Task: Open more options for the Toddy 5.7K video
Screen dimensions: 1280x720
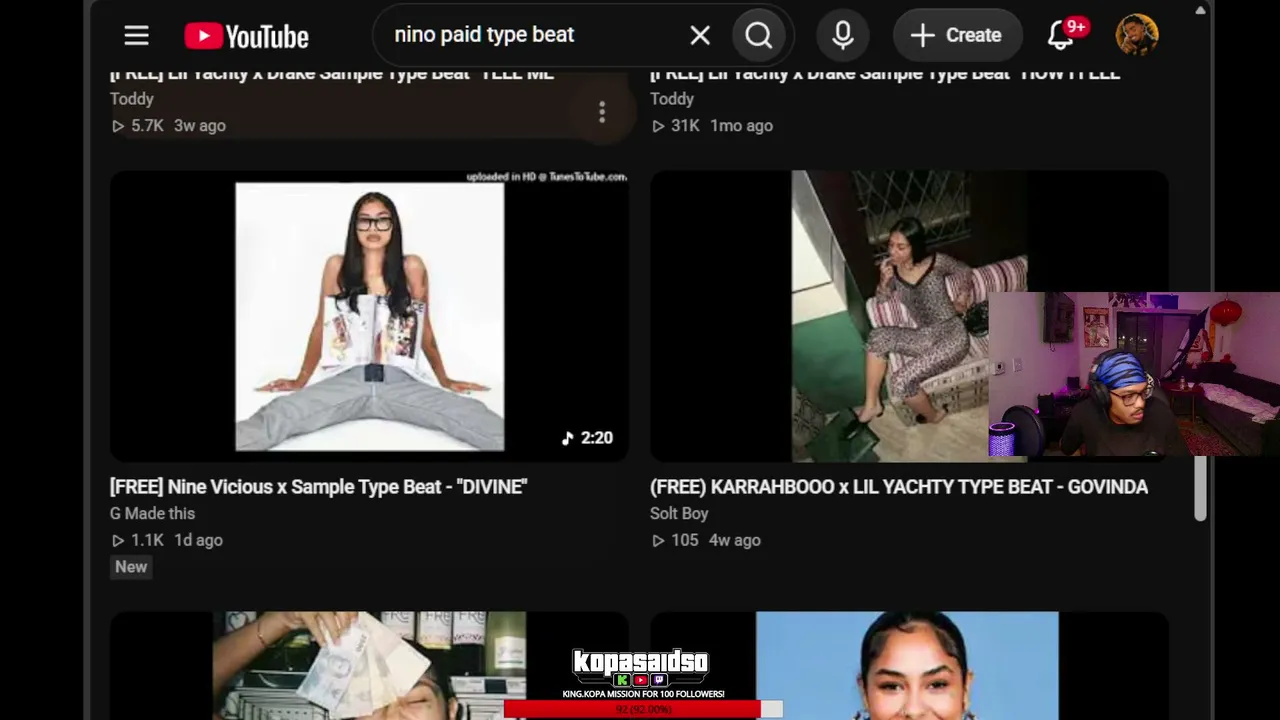Action: point(602,112)
